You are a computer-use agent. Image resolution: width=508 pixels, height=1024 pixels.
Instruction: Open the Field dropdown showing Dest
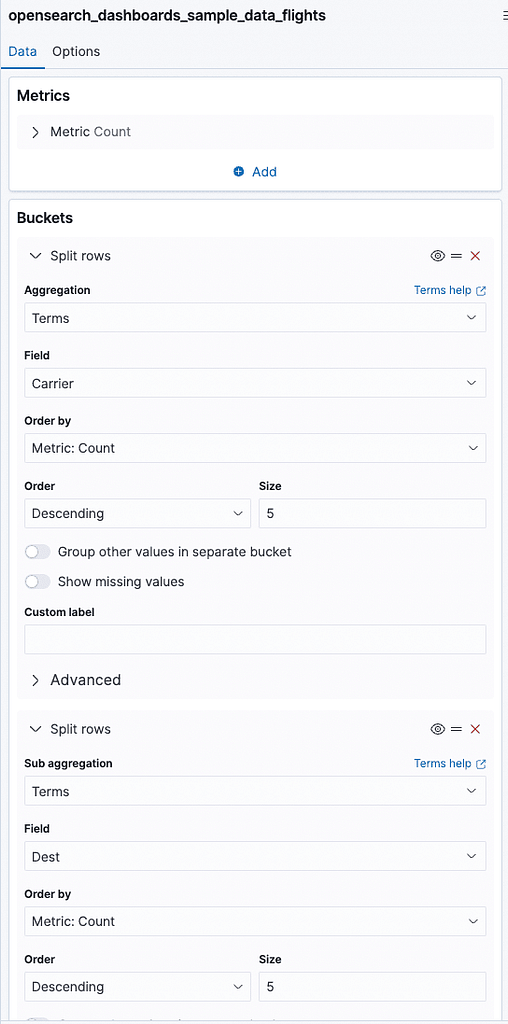(x=255, y=856)
